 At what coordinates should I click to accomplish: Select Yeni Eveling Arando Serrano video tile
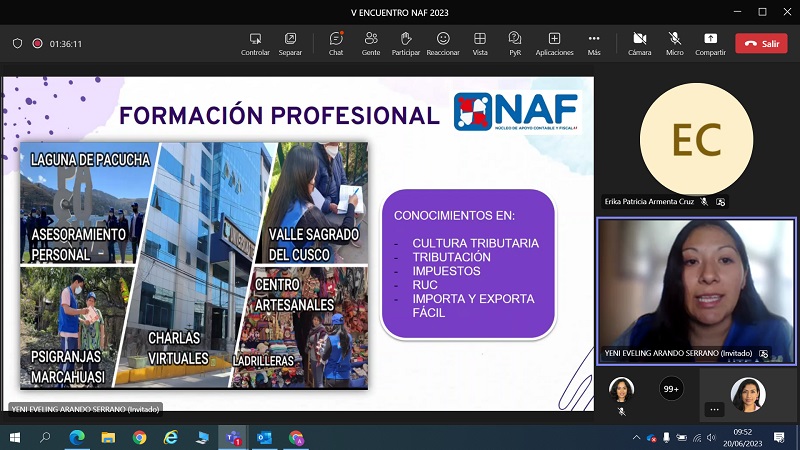[x=696, y=291]
